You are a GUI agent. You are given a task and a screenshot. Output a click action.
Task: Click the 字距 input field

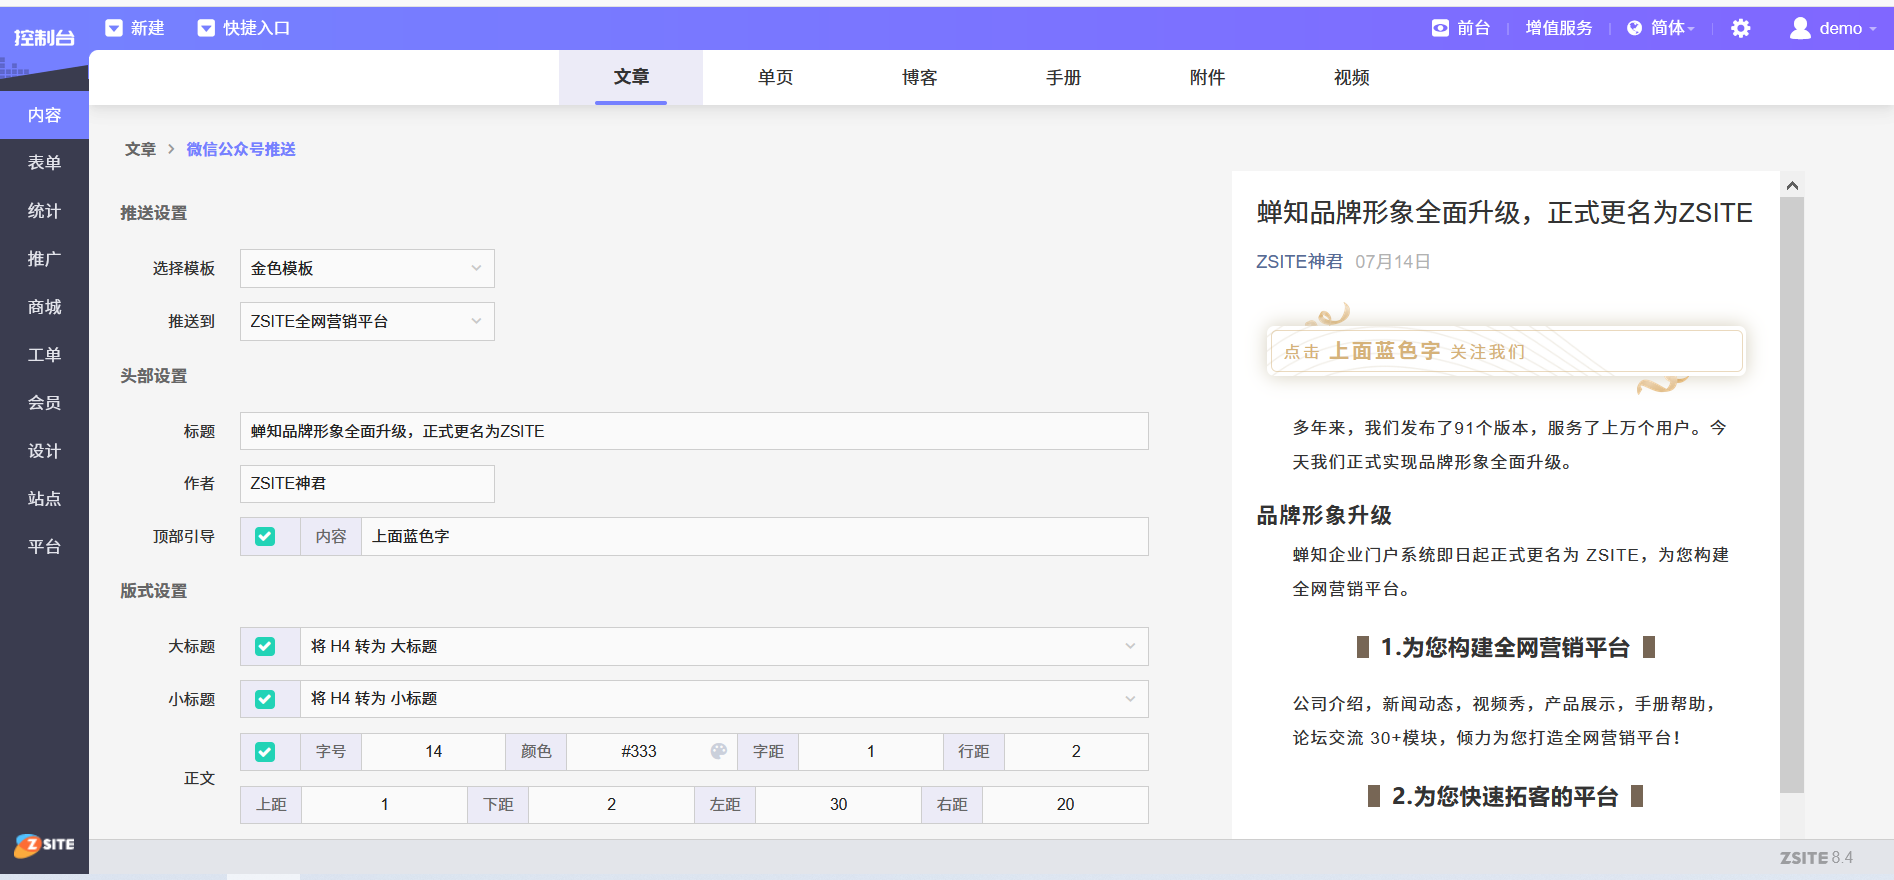(x=871, y=751)
